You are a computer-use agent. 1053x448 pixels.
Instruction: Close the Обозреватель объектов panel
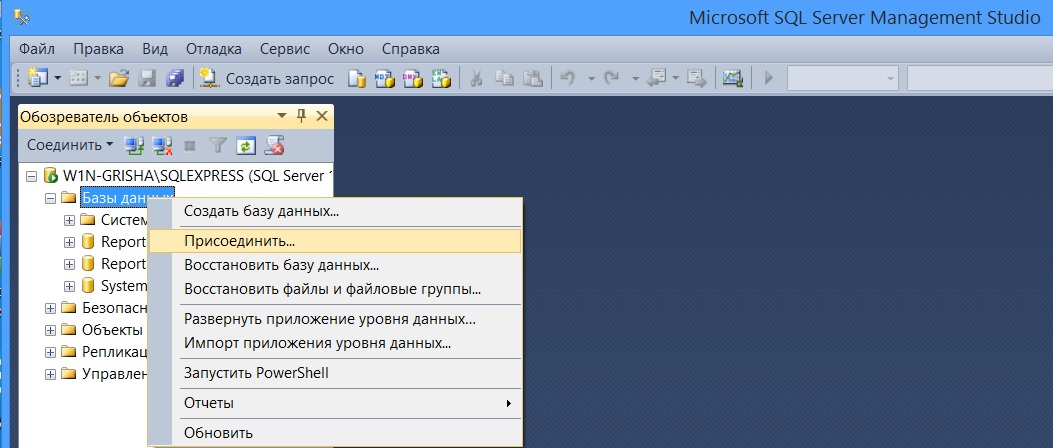322,116
